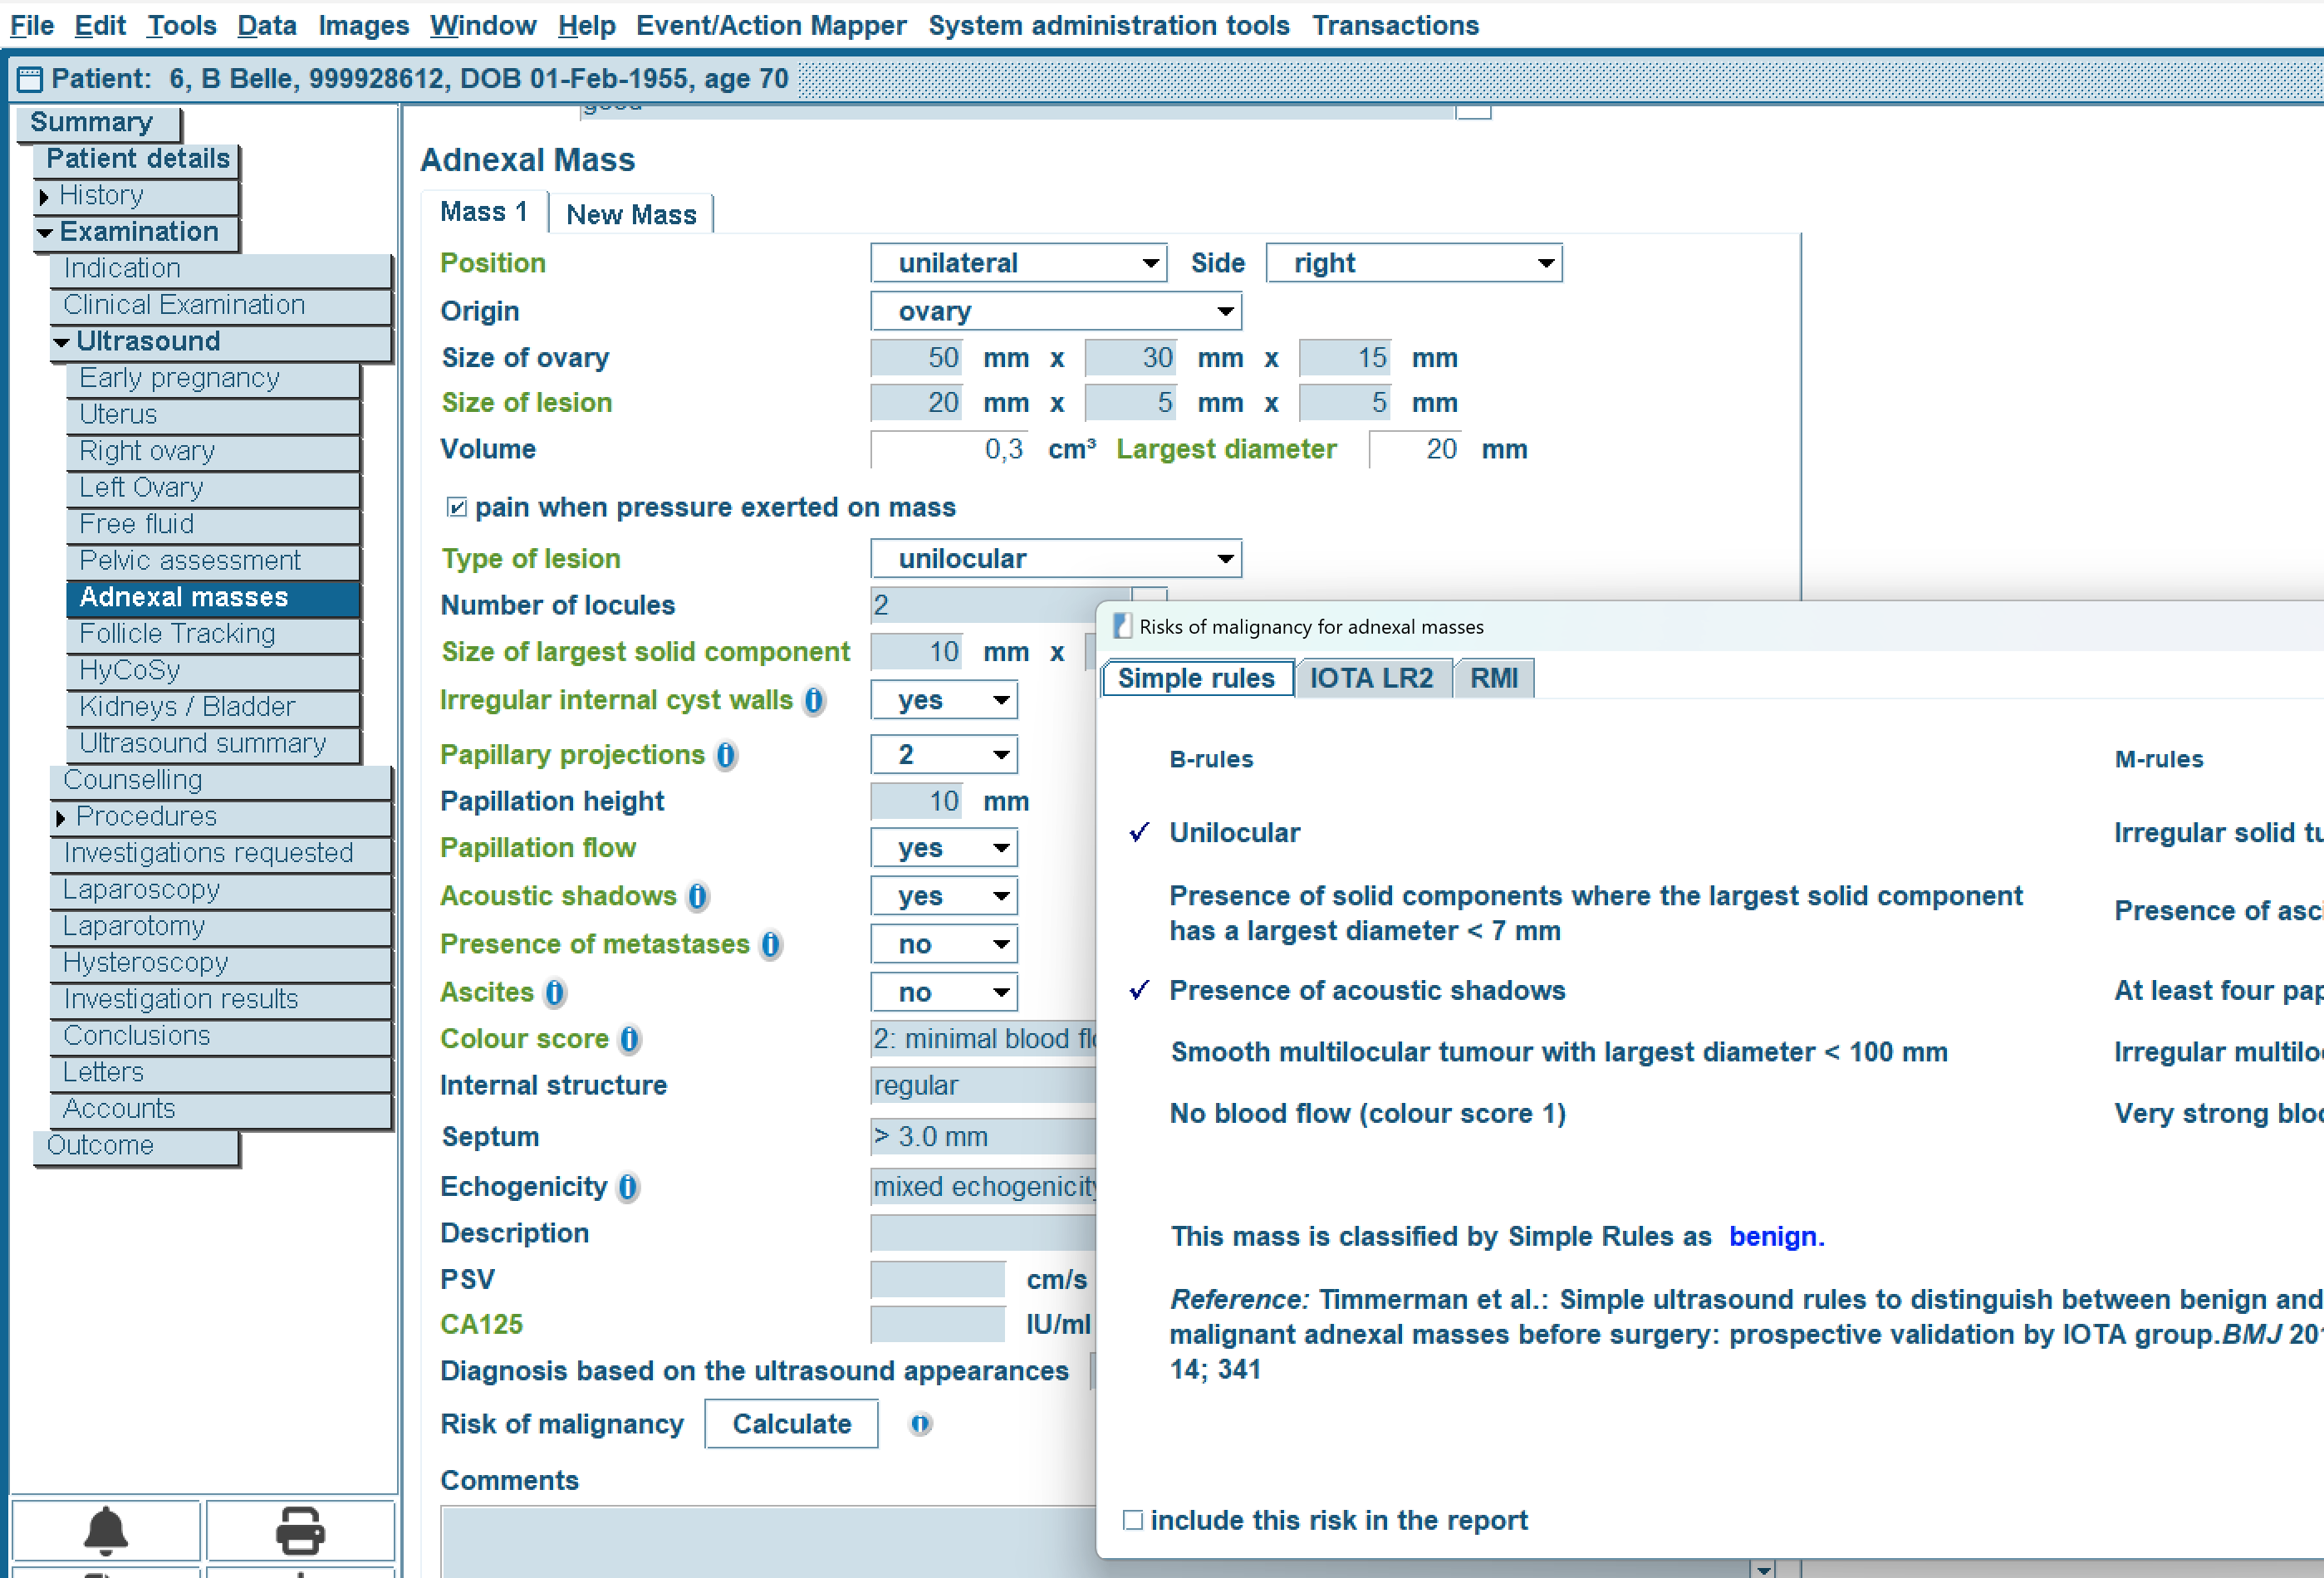Open the Type of lesion dropdown
Viewport: 2324px width, 1578px height.
coord(1056,558)
